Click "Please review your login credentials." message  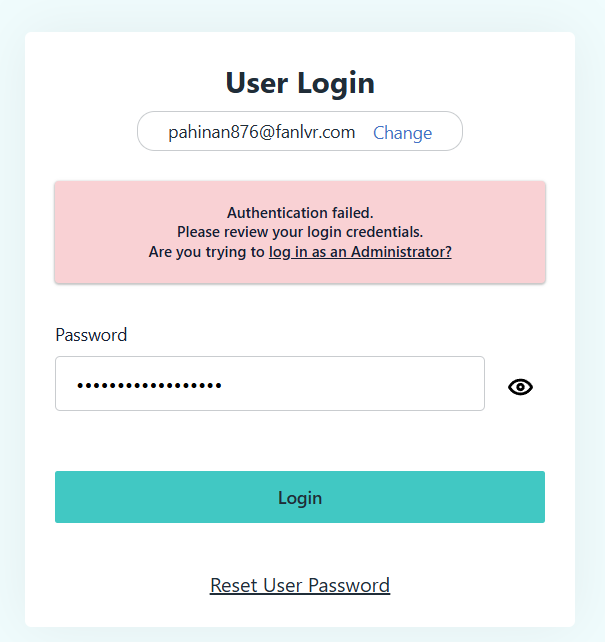(300, 232)
